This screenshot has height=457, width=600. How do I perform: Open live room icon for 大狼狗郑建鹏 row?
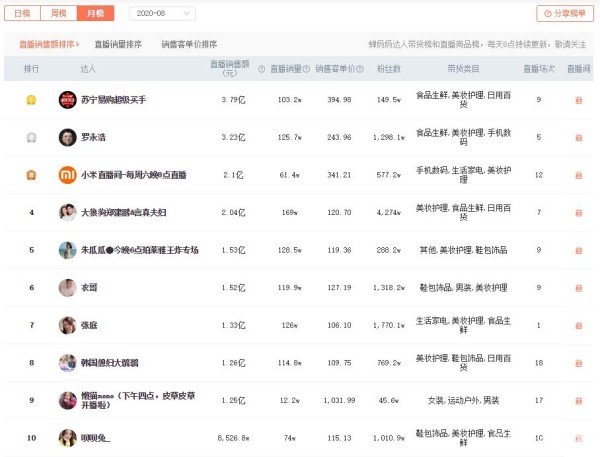pyautogui.click(x=579, y=212)
